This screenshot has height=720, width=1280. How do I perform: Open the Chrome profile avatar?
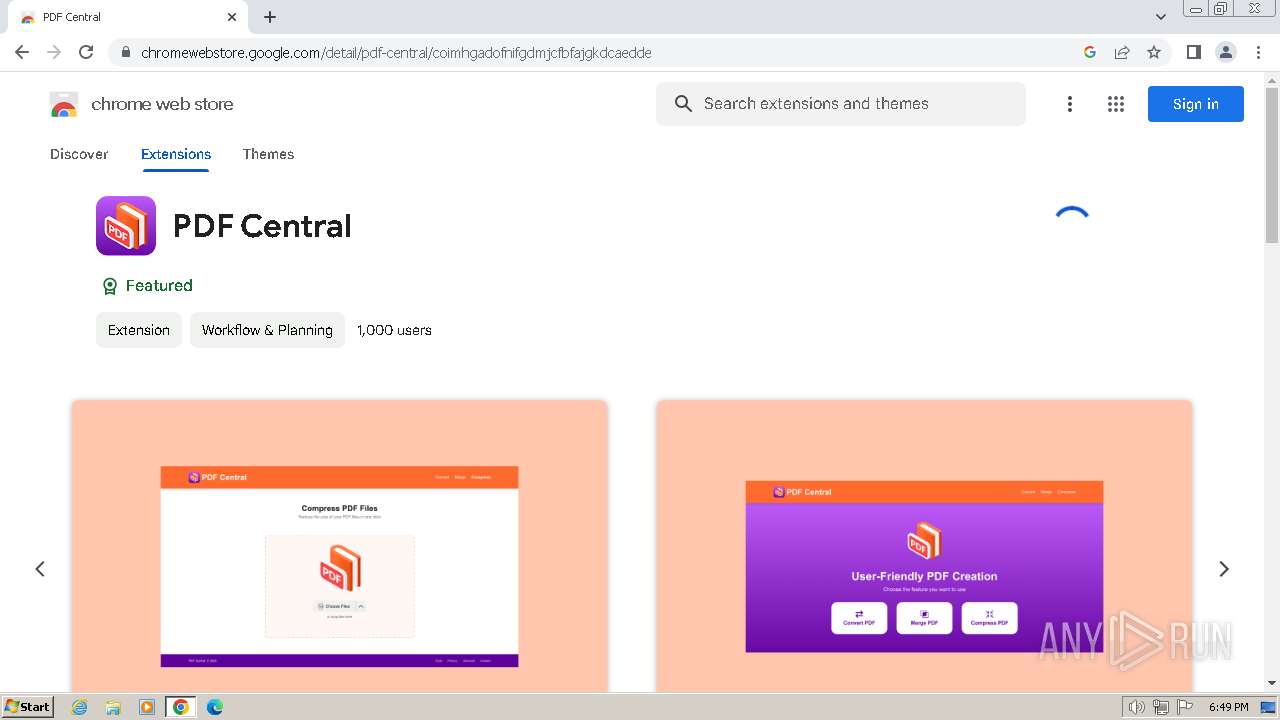(x=1226, y=52)
